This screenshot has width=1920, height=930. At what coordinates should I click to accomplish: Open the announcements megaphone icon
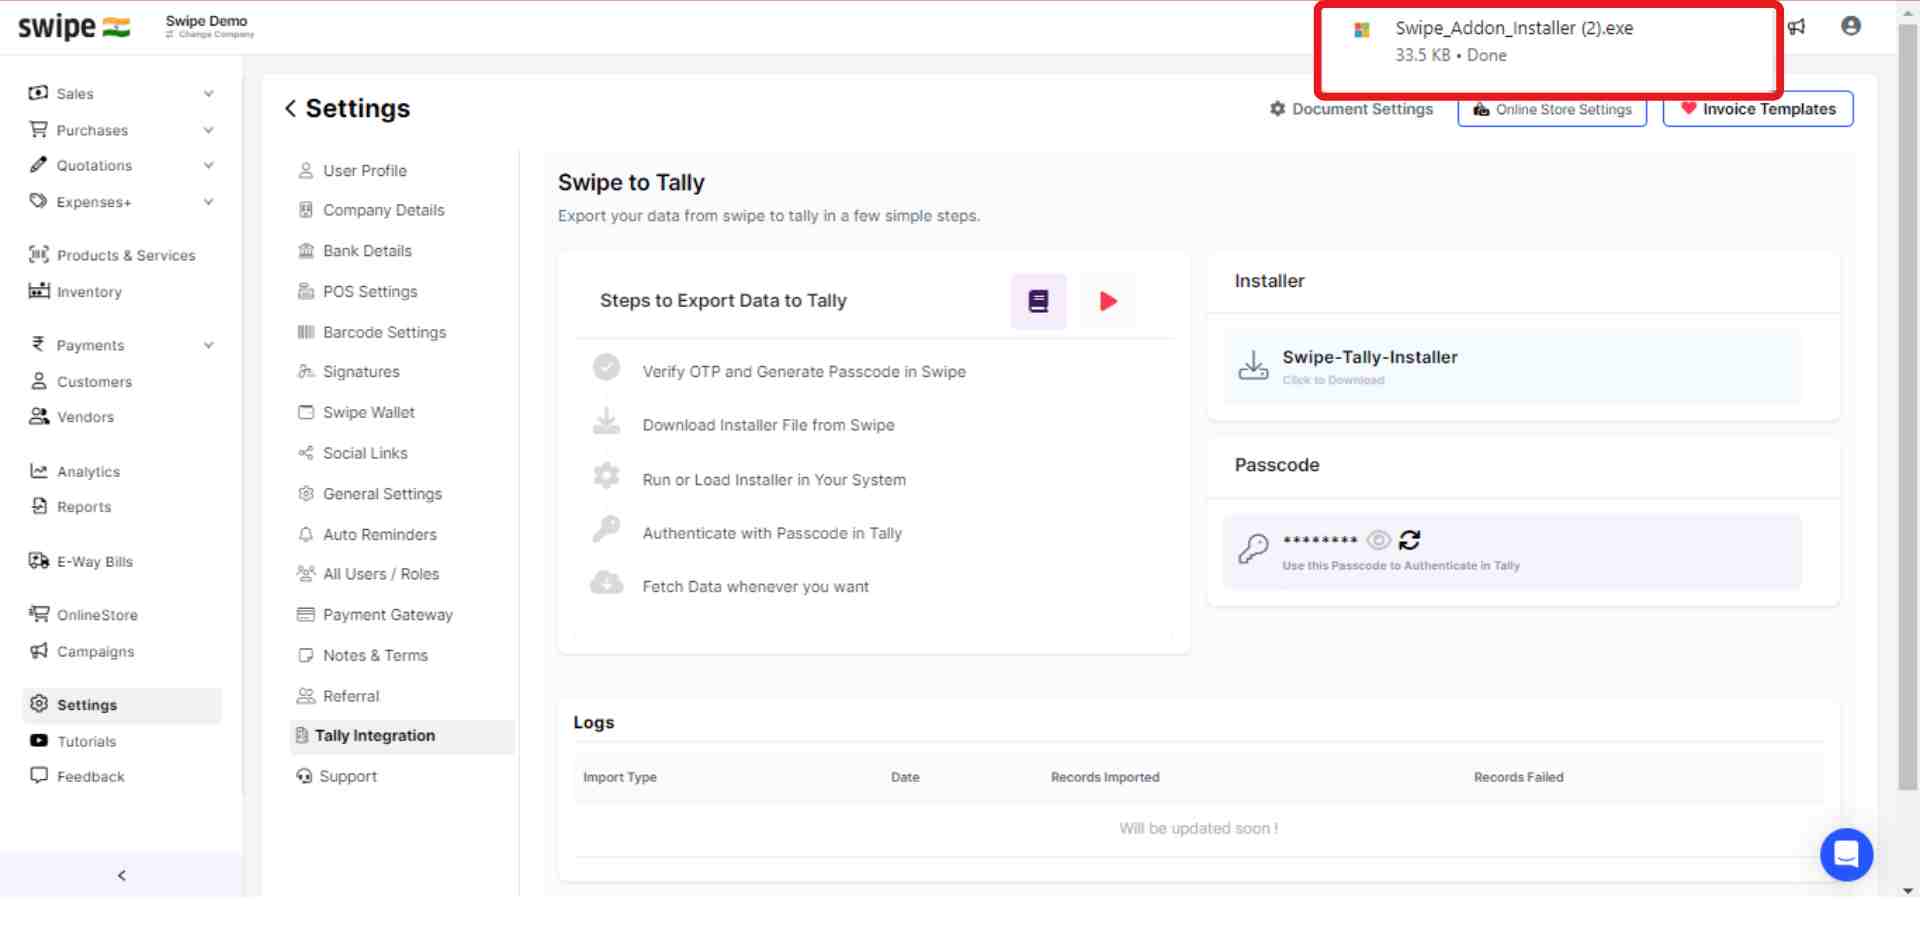1797,27
